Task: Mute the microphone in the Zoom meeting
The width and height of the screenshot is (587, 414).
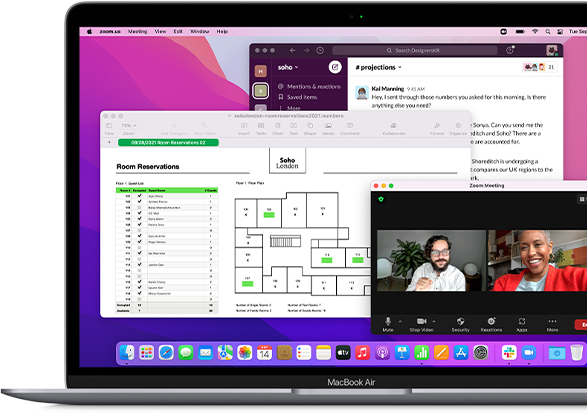Action: pyautogui.click(x=388, y=324)
